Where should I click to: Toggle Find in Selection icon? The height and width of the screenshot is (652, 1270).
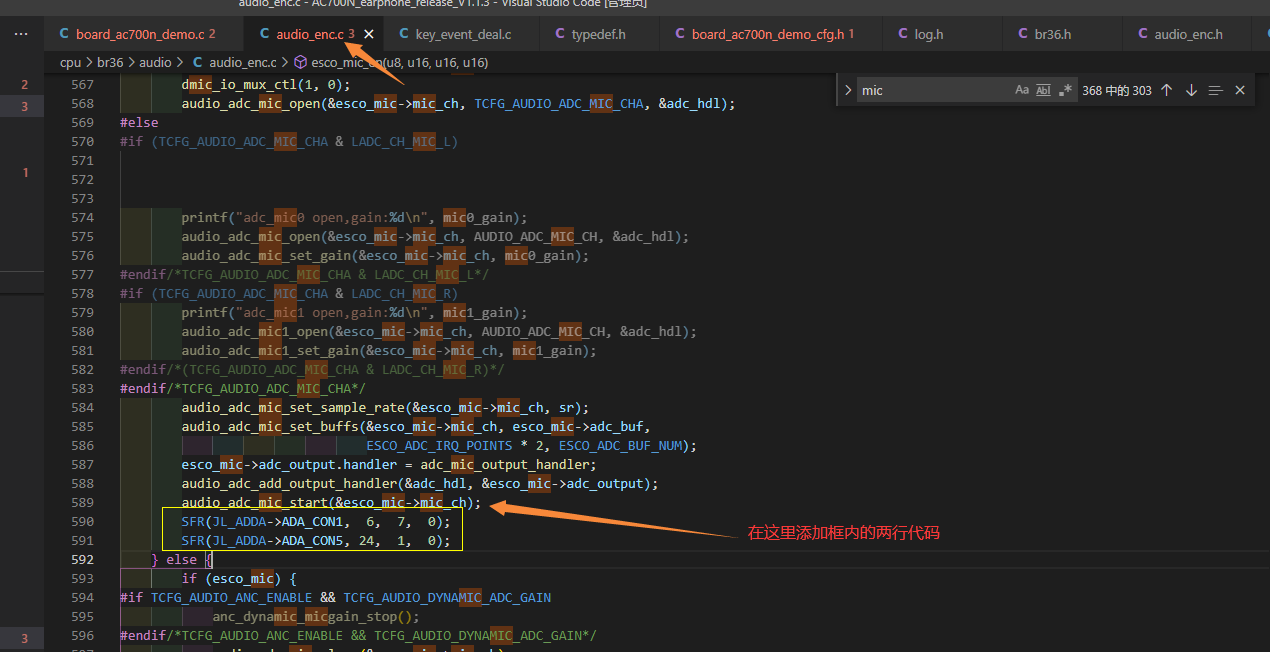[x=1215, y=90]
